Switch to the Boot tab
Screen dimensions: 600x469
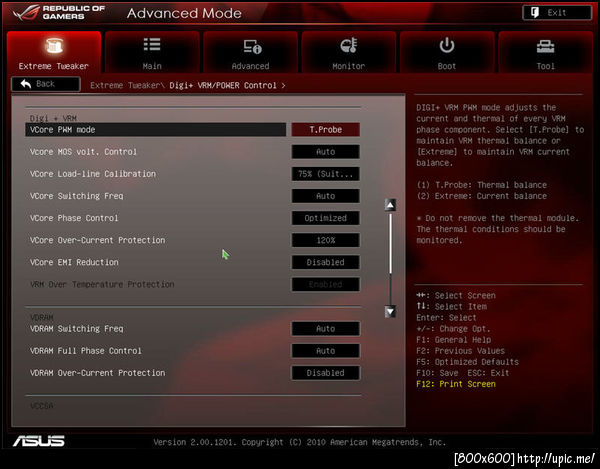(x=447, y=52)
